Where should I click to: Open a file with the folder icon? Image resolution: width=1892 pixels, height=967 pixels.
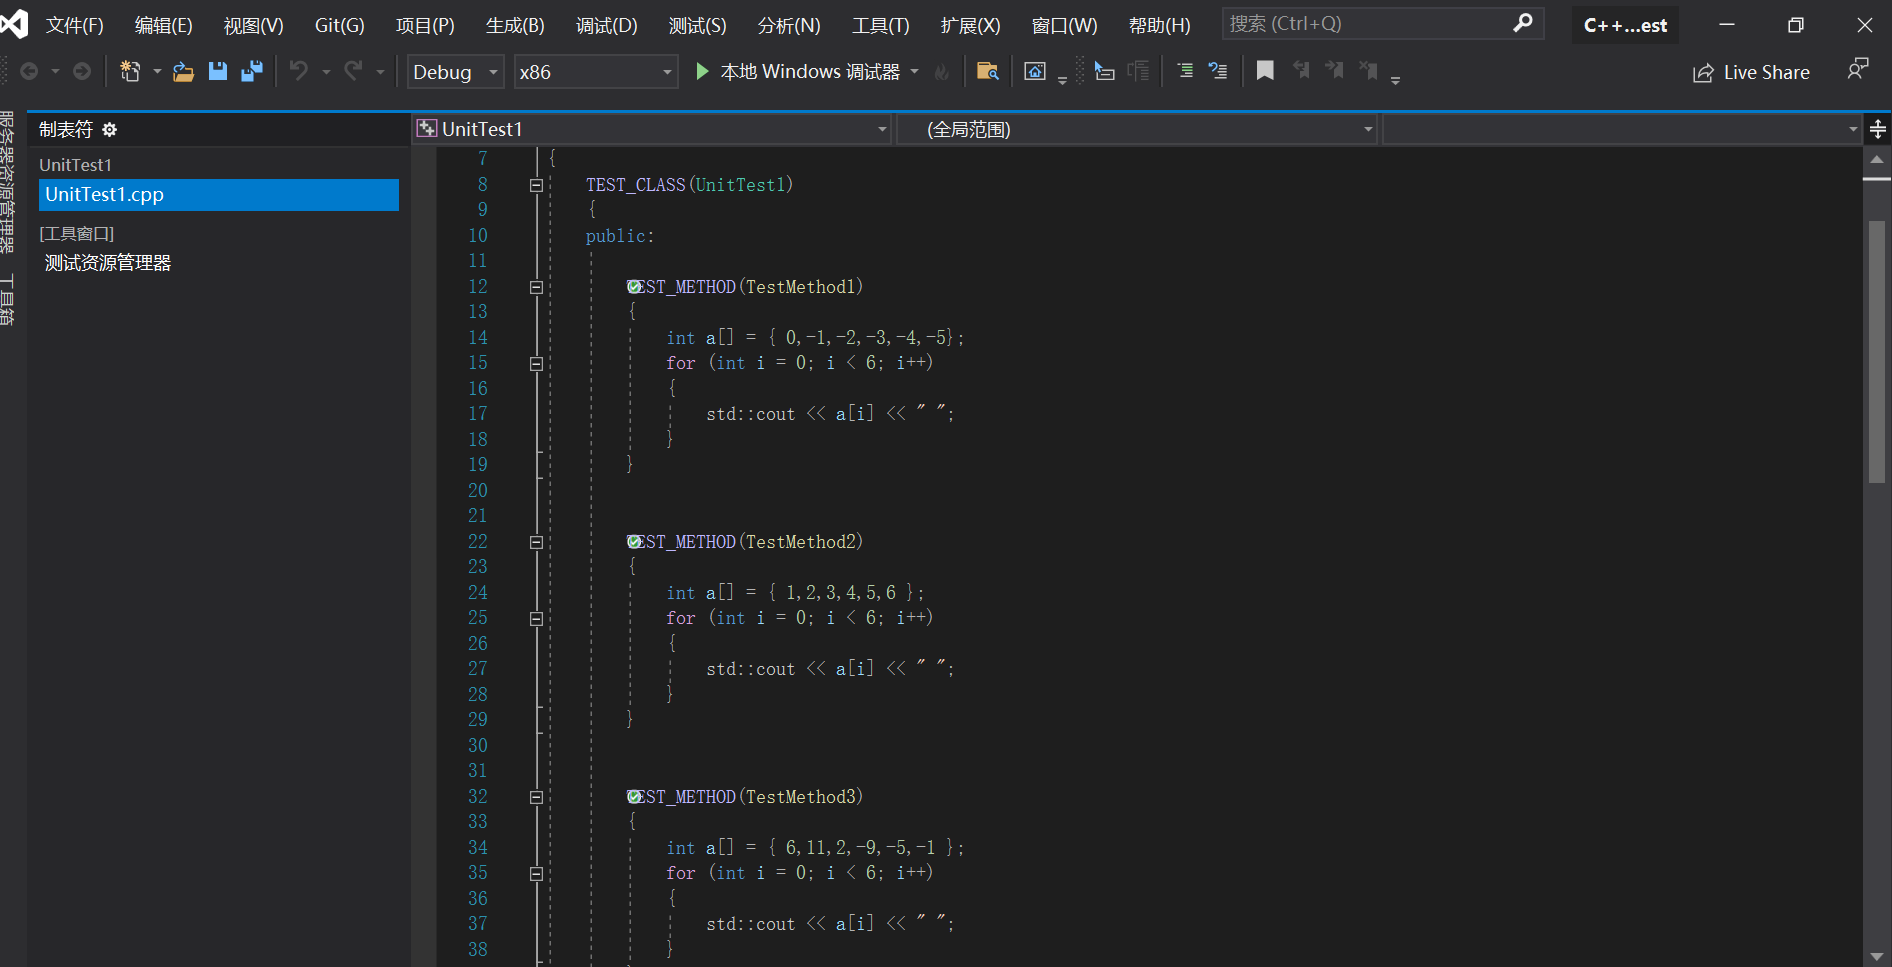click(183, 71)
